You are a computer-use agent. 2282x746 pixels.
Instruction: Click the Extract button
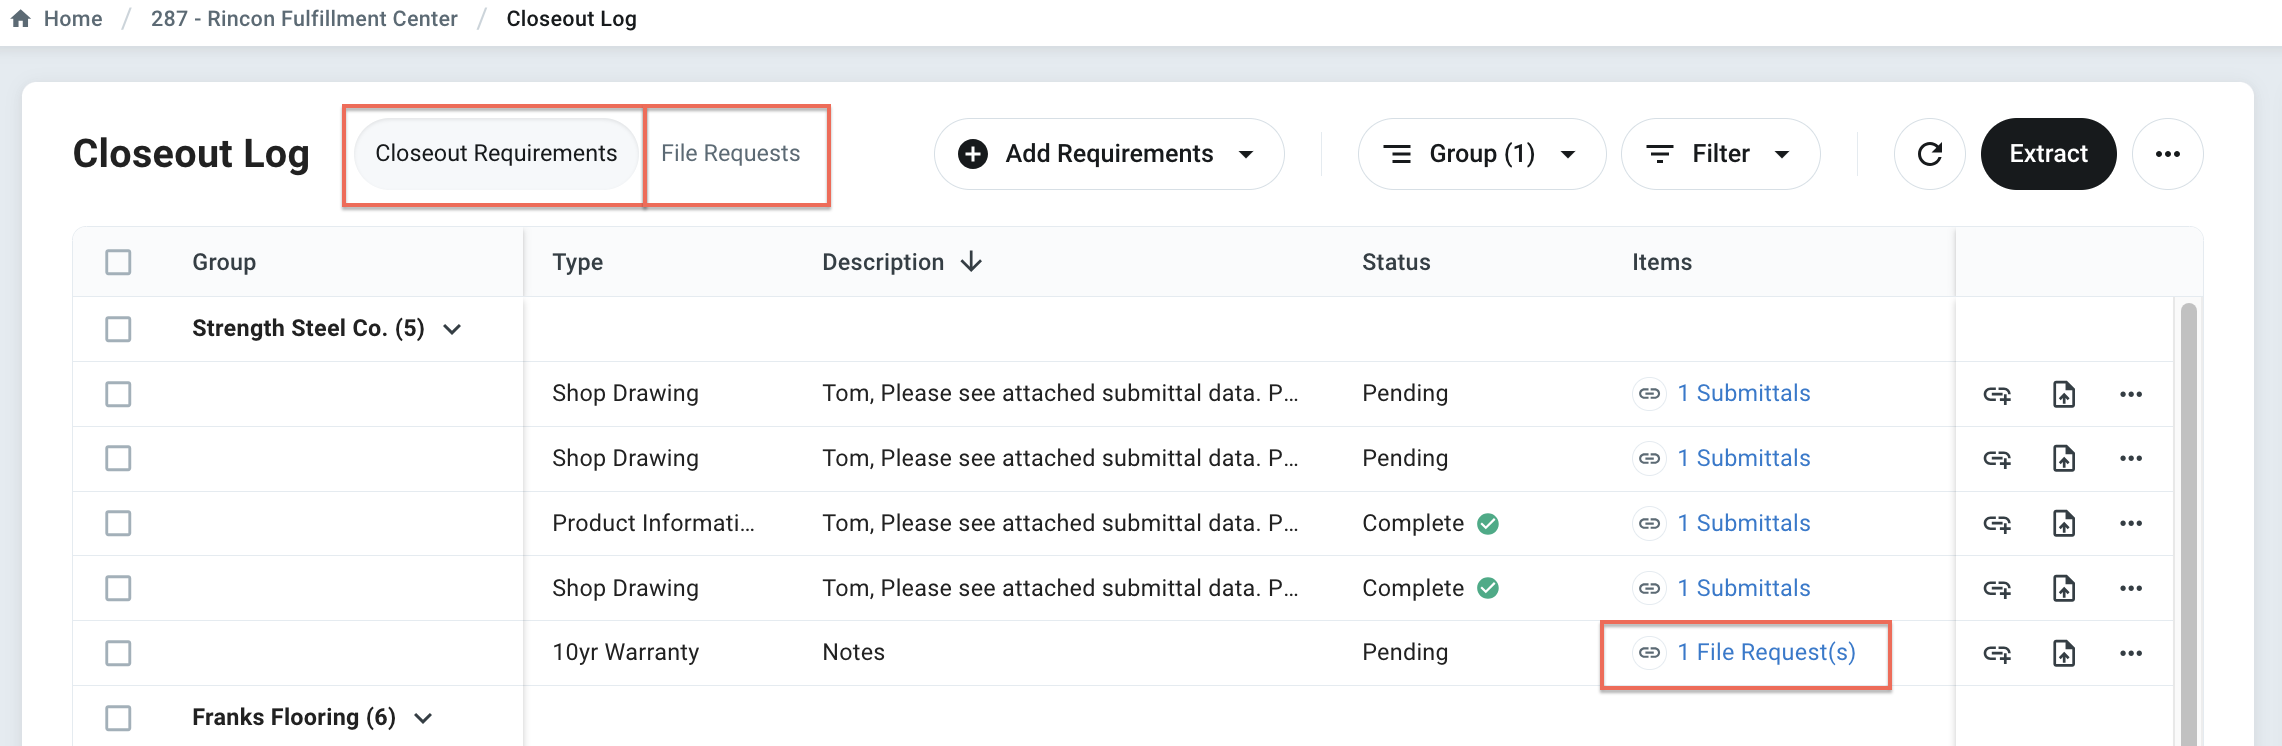point(2048,154)
